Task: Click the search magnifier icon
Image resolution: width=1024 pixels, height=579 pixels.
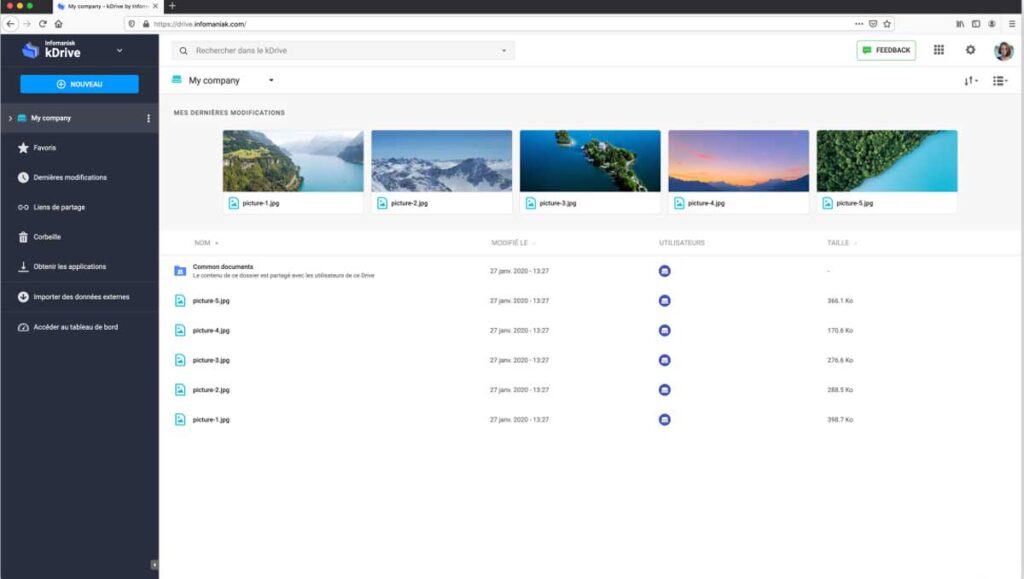Action: click(184, 50)
